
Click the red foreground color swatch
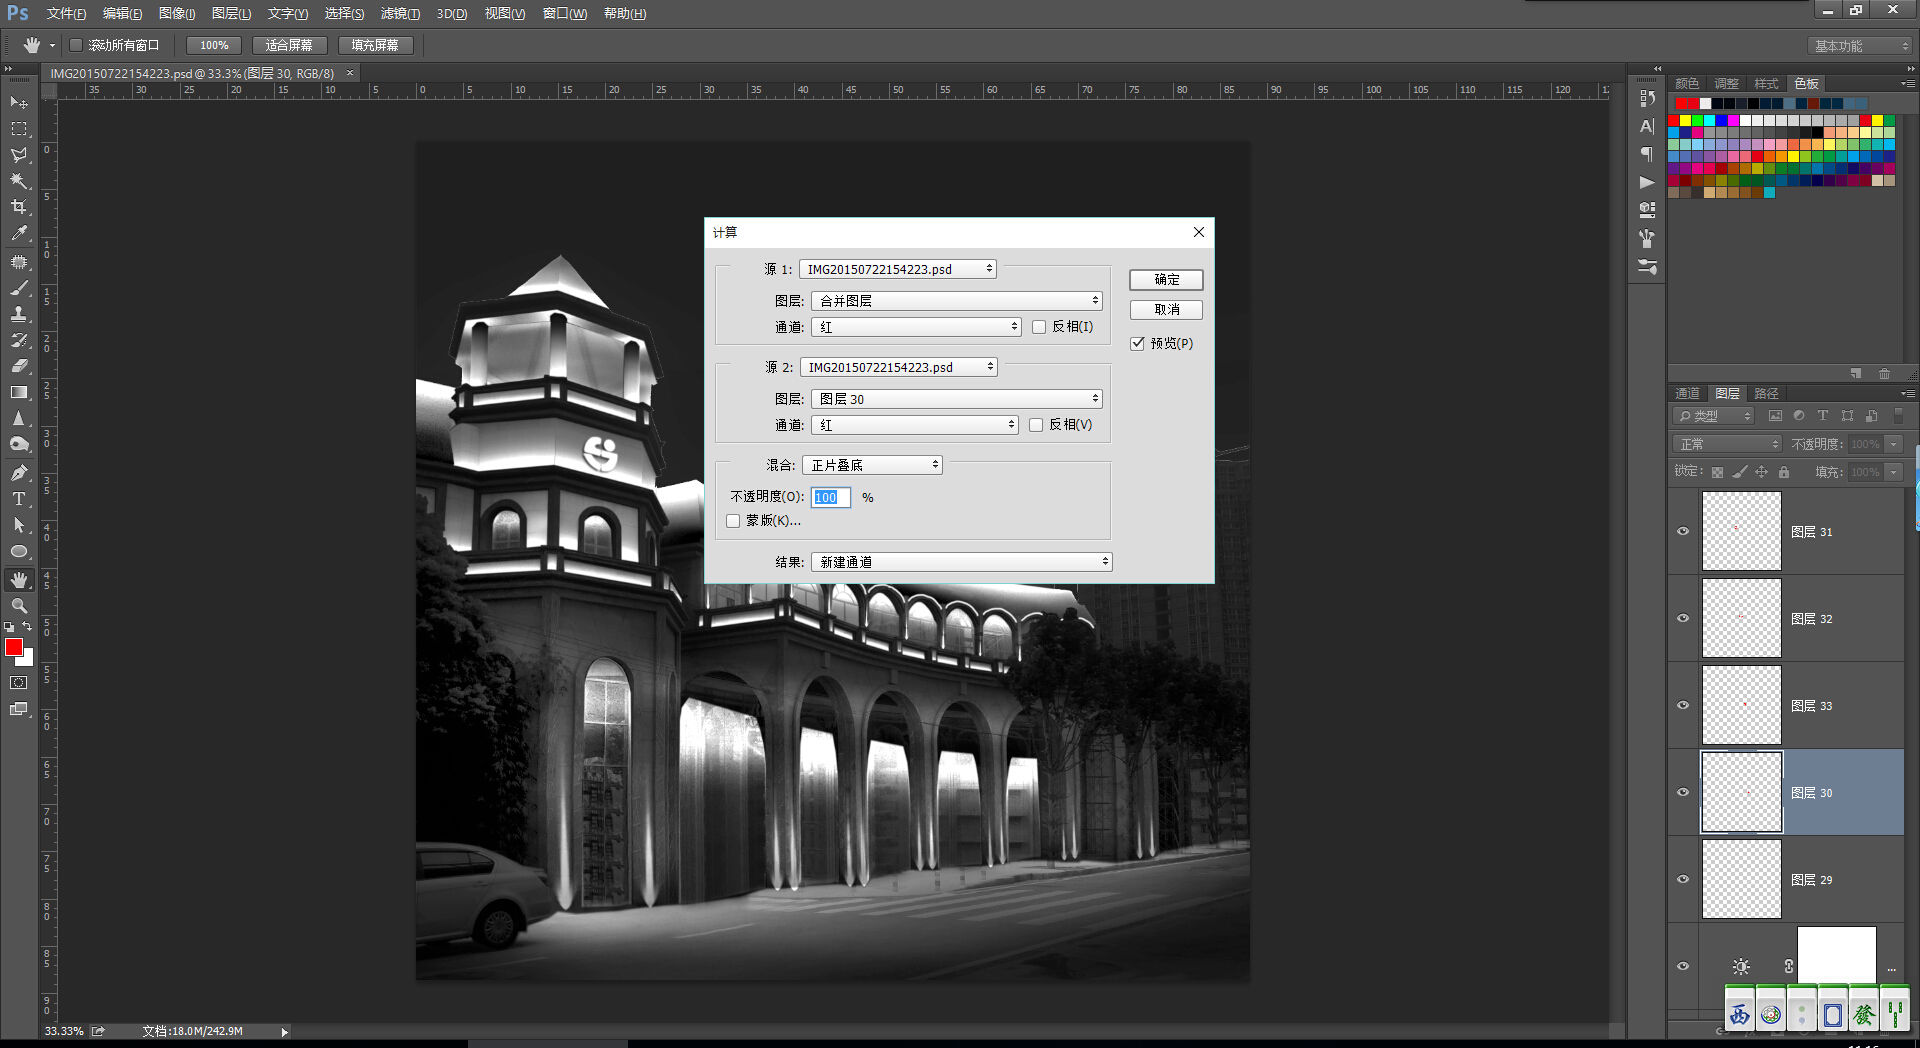[13, 647]
